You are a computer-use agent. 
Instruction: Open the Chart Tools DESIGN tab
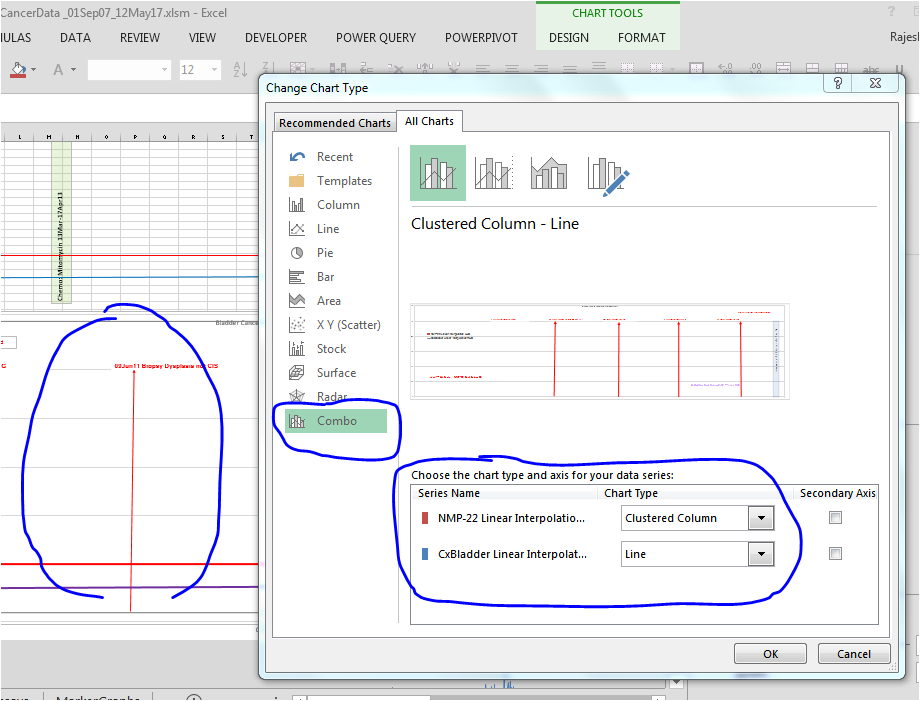(569, 38)
